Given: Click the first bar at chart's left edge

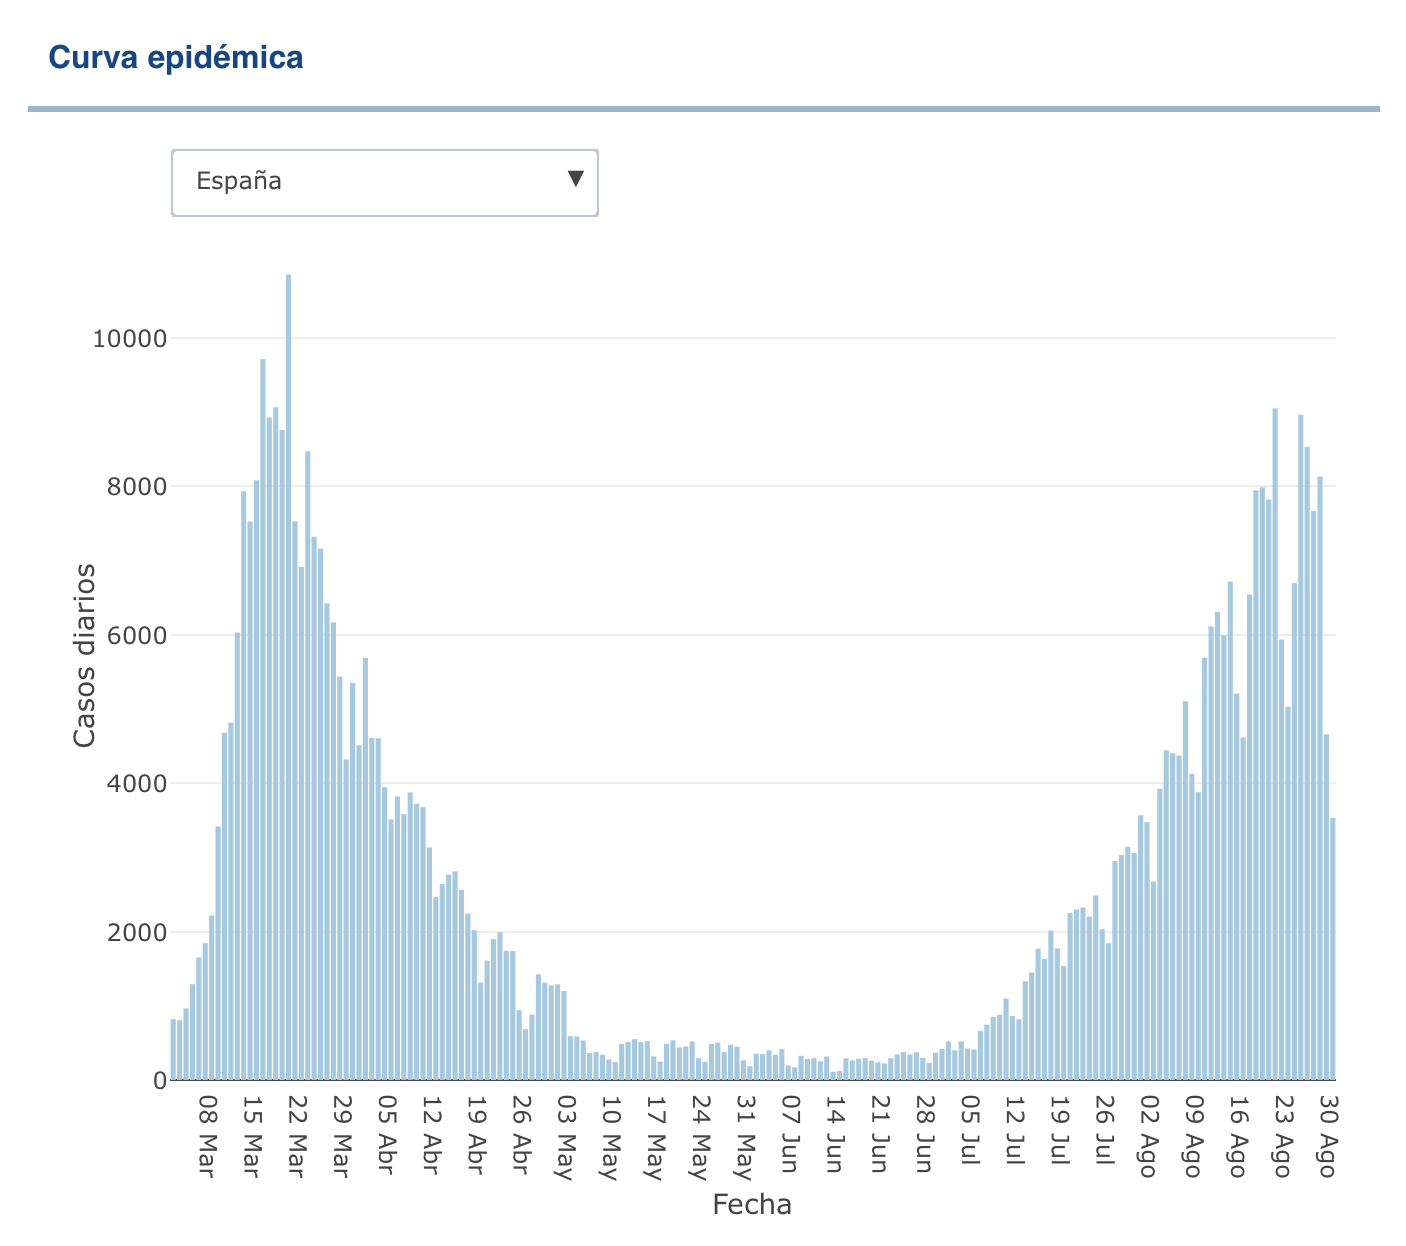Looking at the screenshot, I should (x=173, y=1049).
